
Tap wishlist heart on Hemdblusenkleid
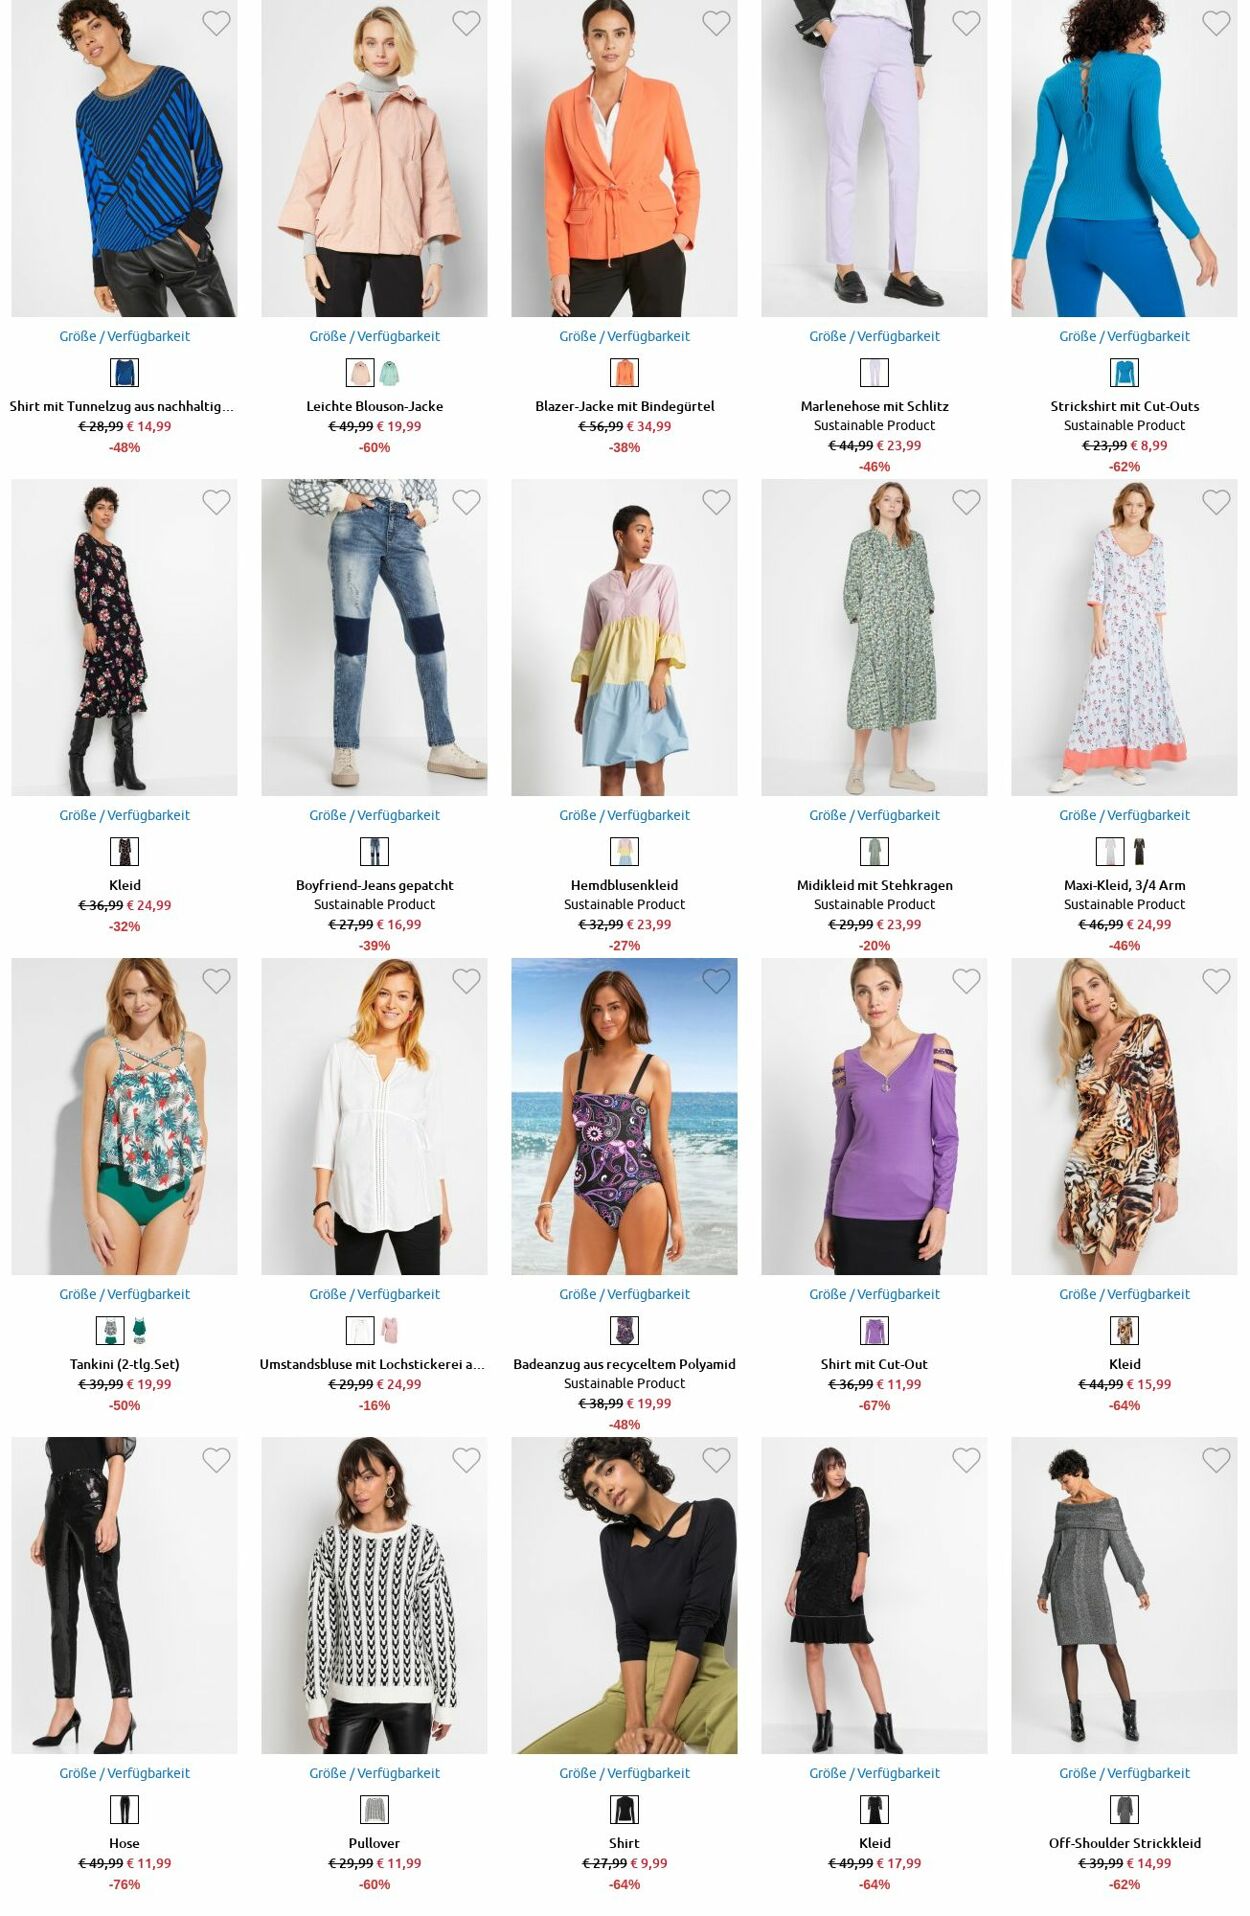tap(716, 502)
